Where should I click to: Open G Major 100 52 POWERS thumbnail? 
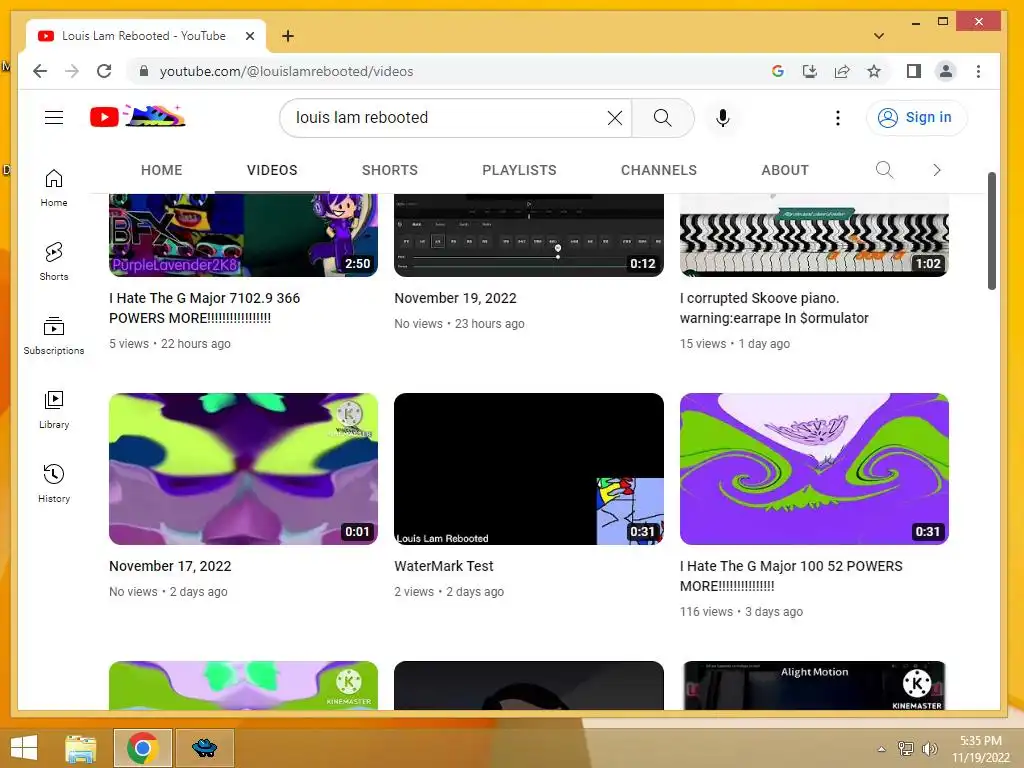[x=814, y=468]
